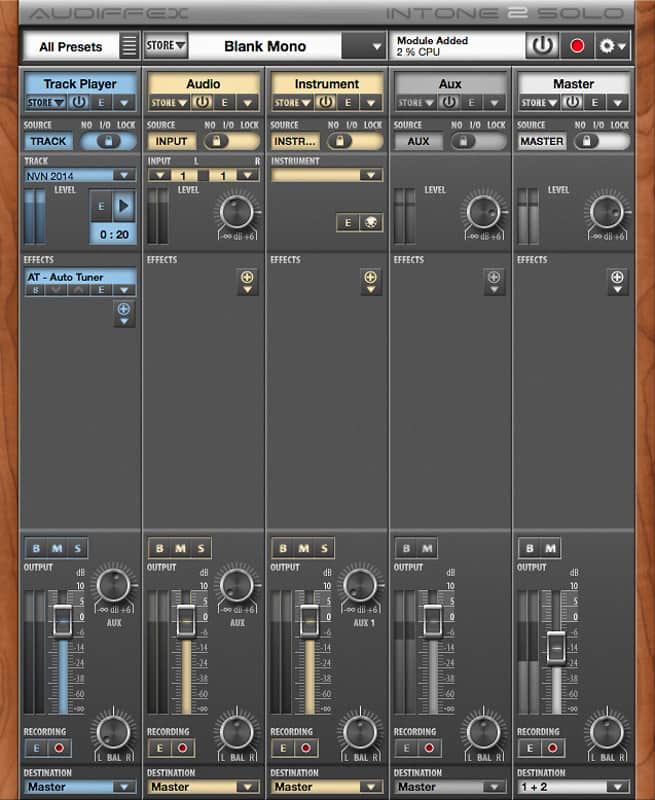This screenshot has height=800, width=655.
Task: Arm the Aux channel recording button
Action: (430, 748)
